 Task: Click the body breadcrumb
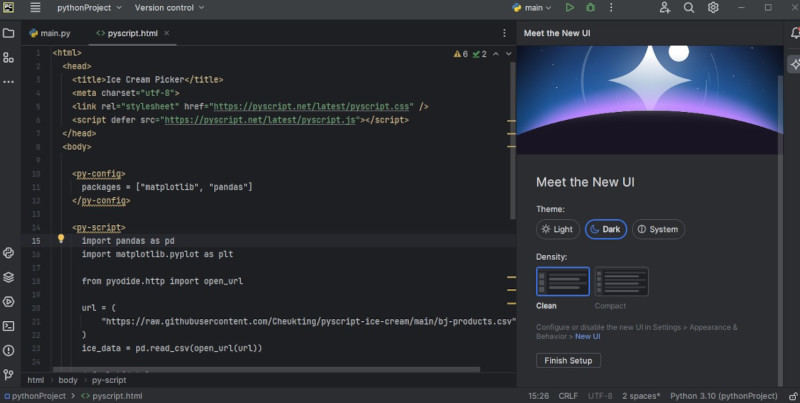pos(68,380)
